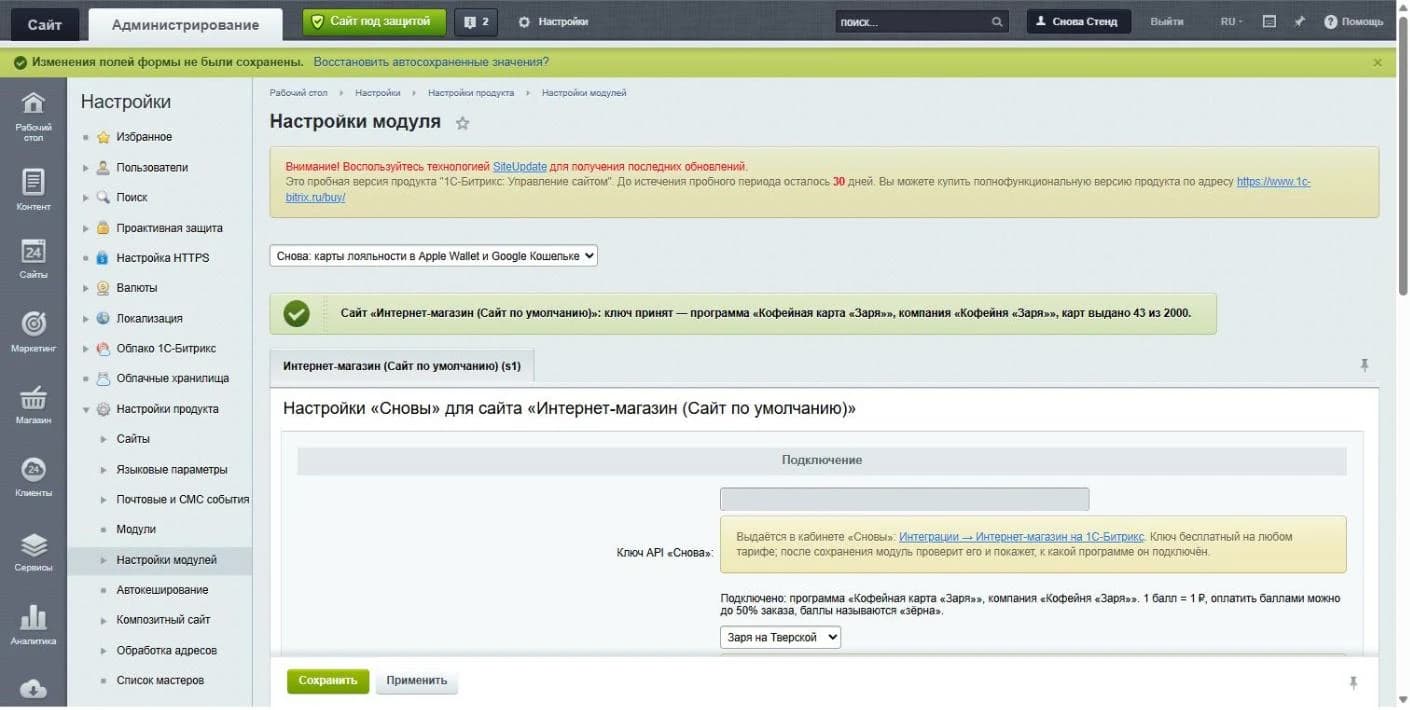Click the Избранное star icon
This screenshot has height=710, width=1410.
click(x=103, y=137)
